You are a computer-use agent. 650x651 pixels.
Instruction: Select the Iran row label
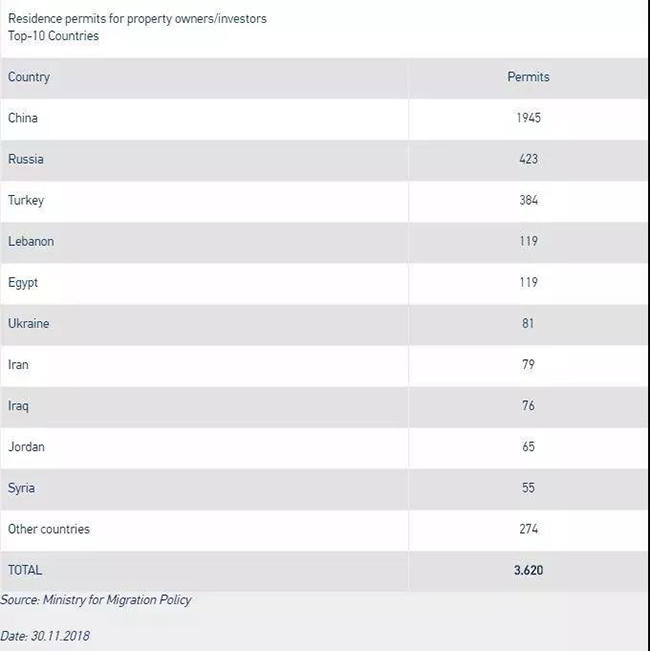(18, 364)
